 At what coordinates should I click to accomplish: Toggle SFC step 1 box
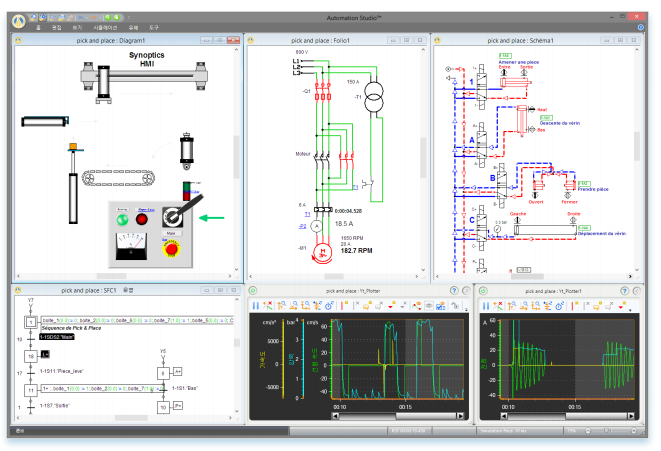(x=31, y=323)
